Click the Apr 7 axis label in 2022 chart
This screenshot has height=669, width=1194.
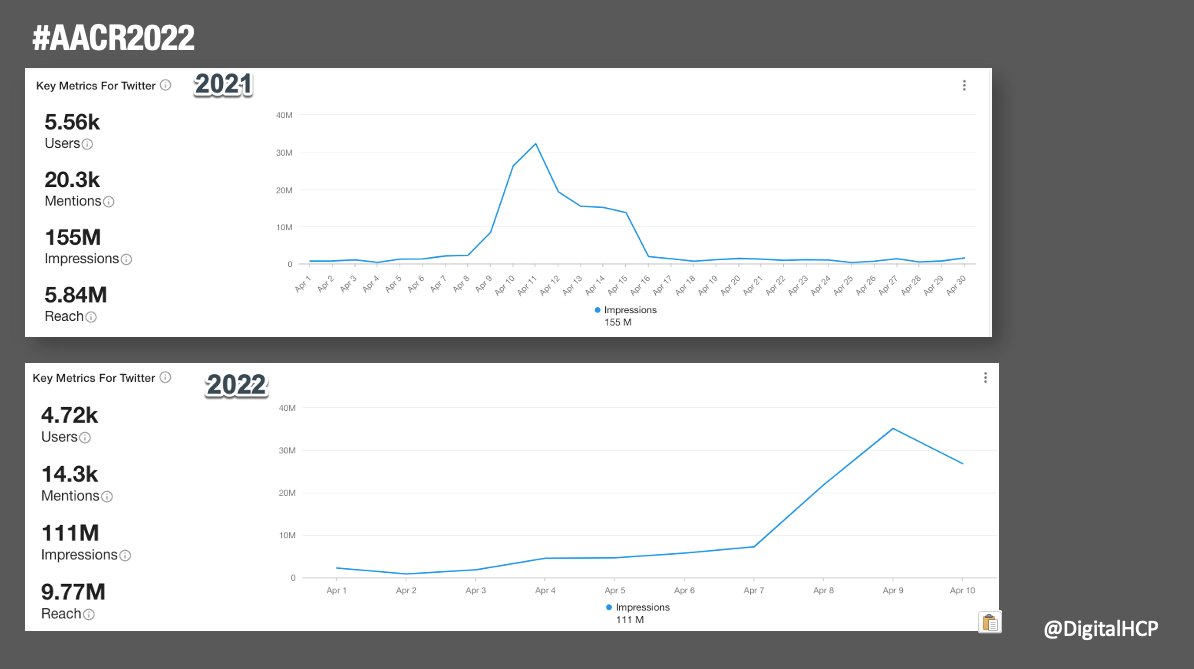click(x=754, y=591)
